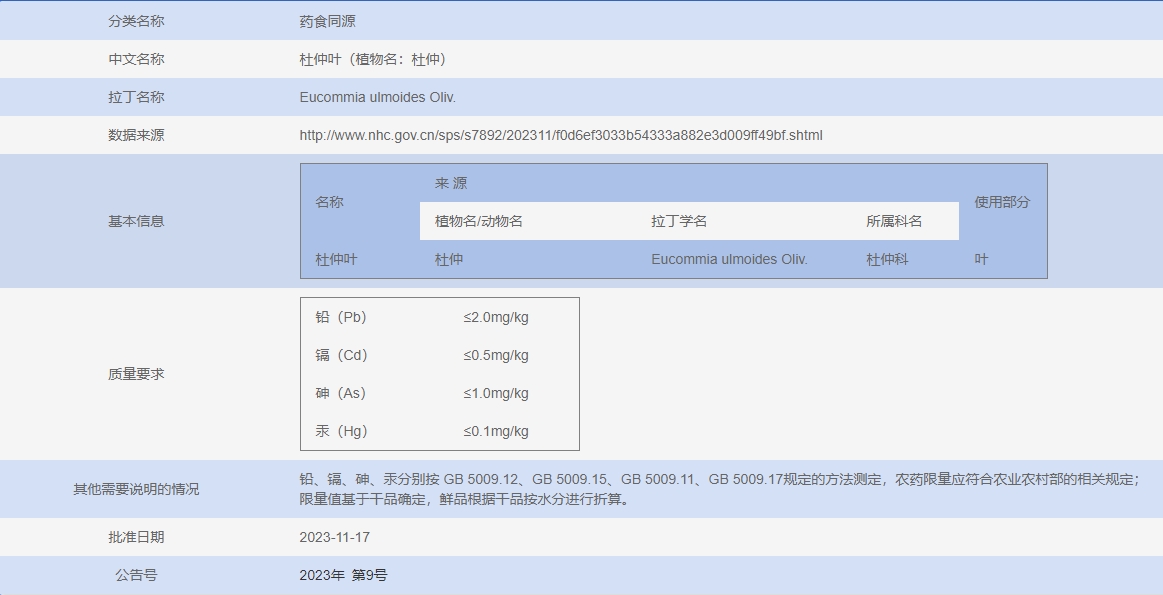Select the ≤0.1mg/kg mercury limit
The width and height of the screenshot is (1163, 595).
[496, 431]
